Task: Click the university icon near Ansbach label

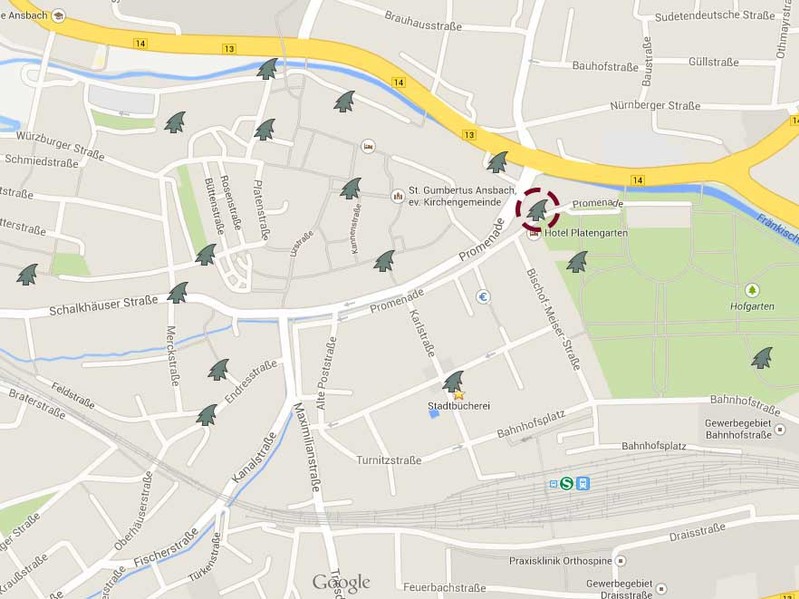Action: point(59,15)
